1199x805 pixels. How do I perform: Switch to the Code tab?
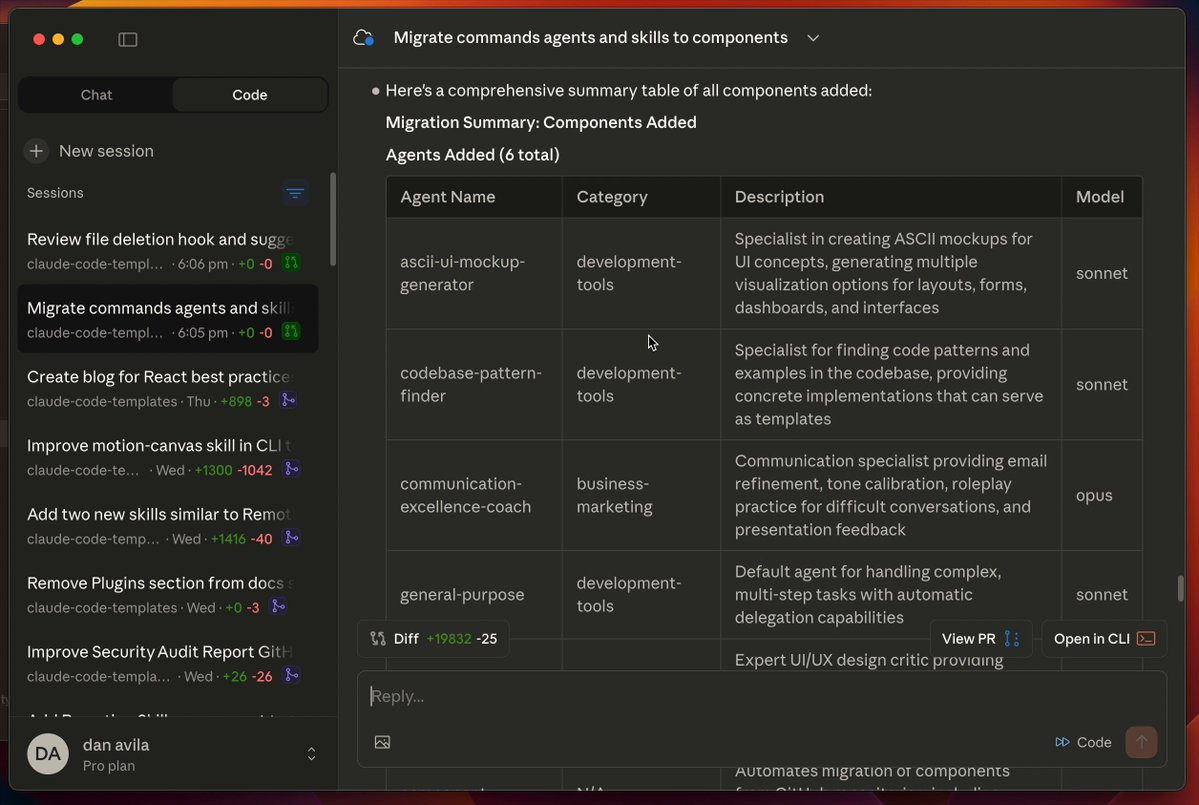click(x=249, y=95)
